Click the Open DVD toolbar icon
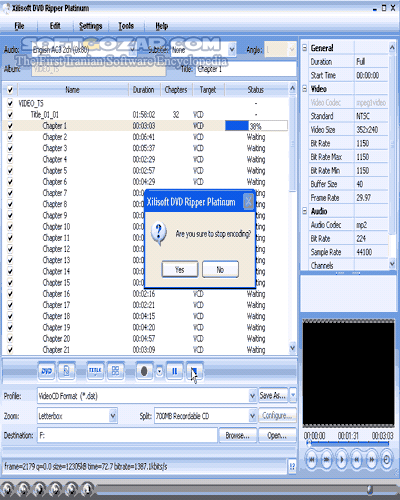Screen dimensions: 400x500 46,371
